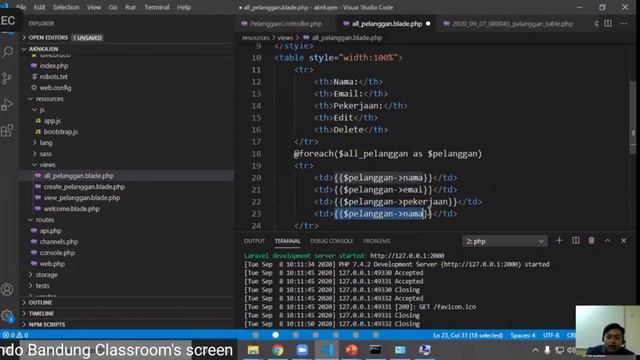The image size is (640, 360).
Task: Expand the tests folder
Action: point(42,286)
